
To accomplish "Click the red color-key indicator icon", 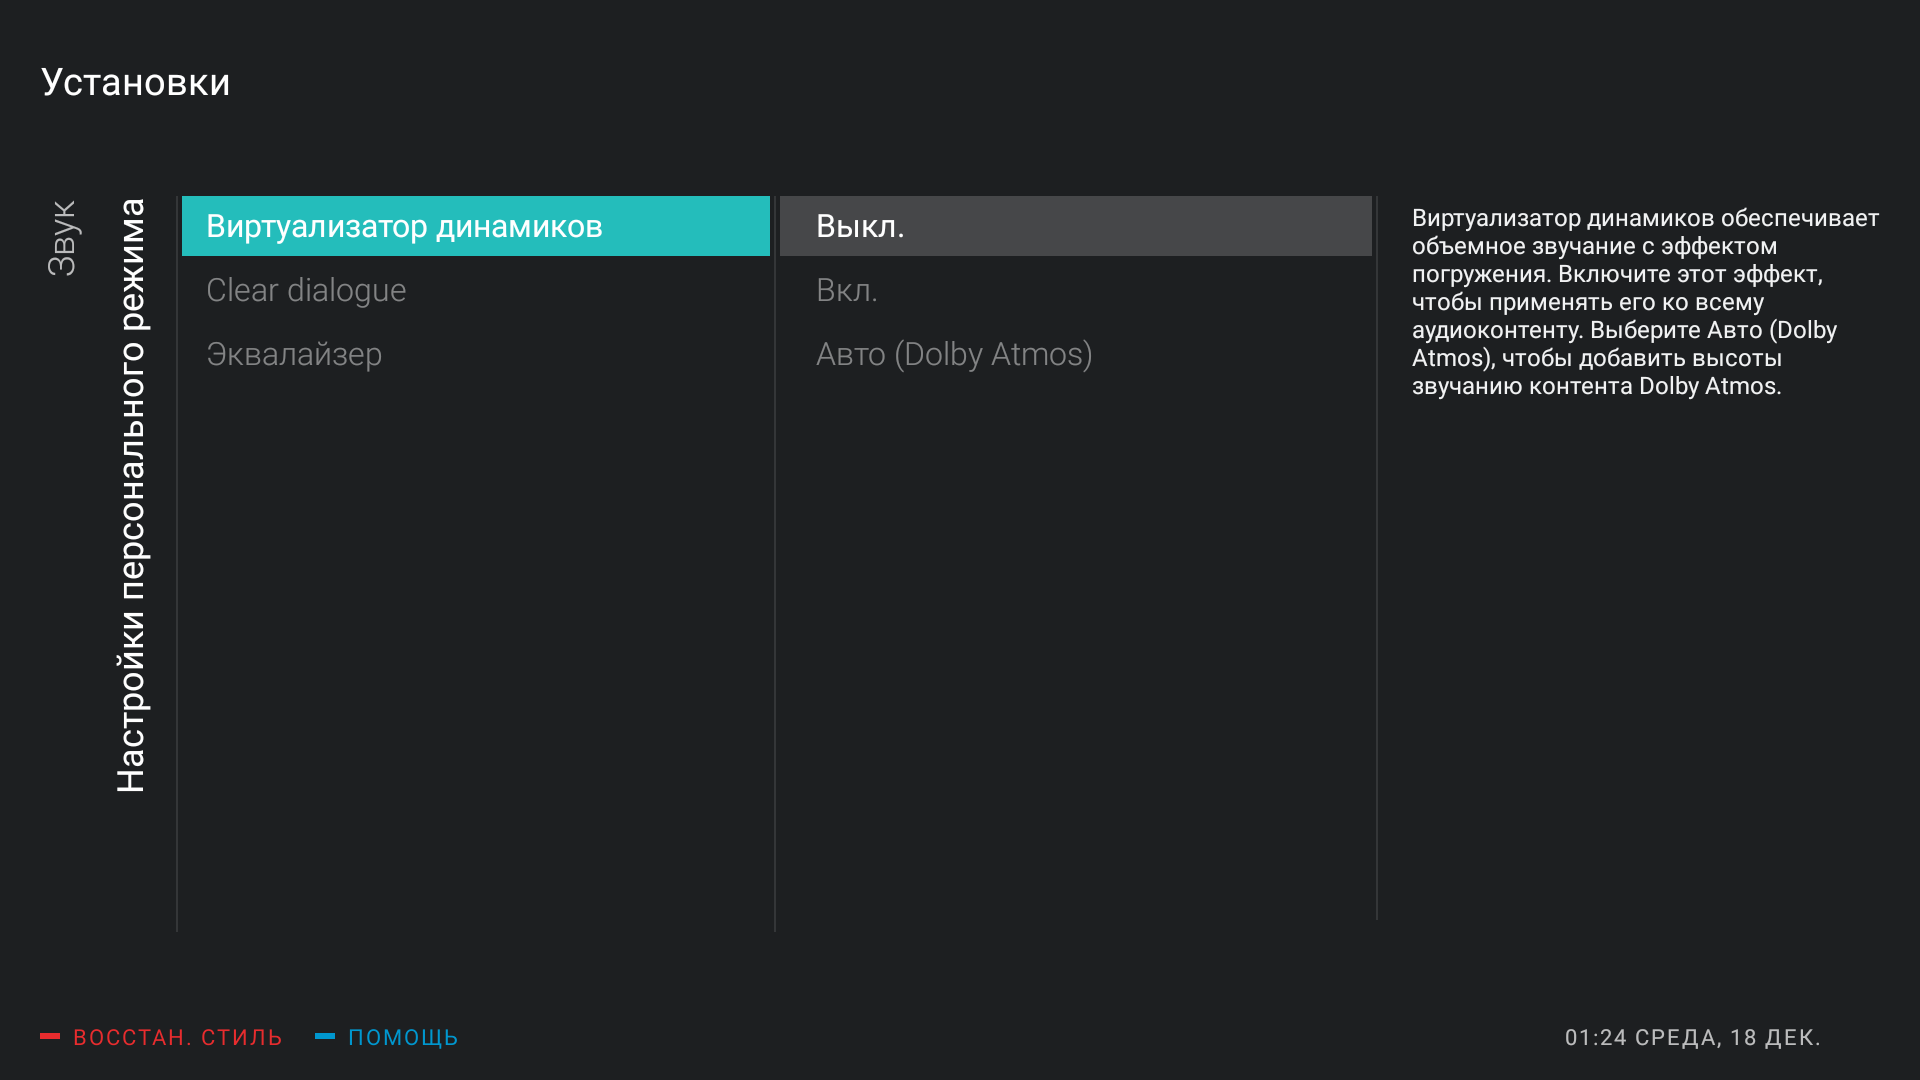I will click(x=50, y=1037).
